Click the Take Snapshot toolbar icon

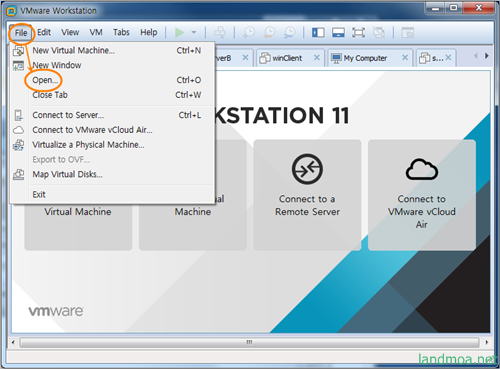pyautogui.click(x=249, y=32)
